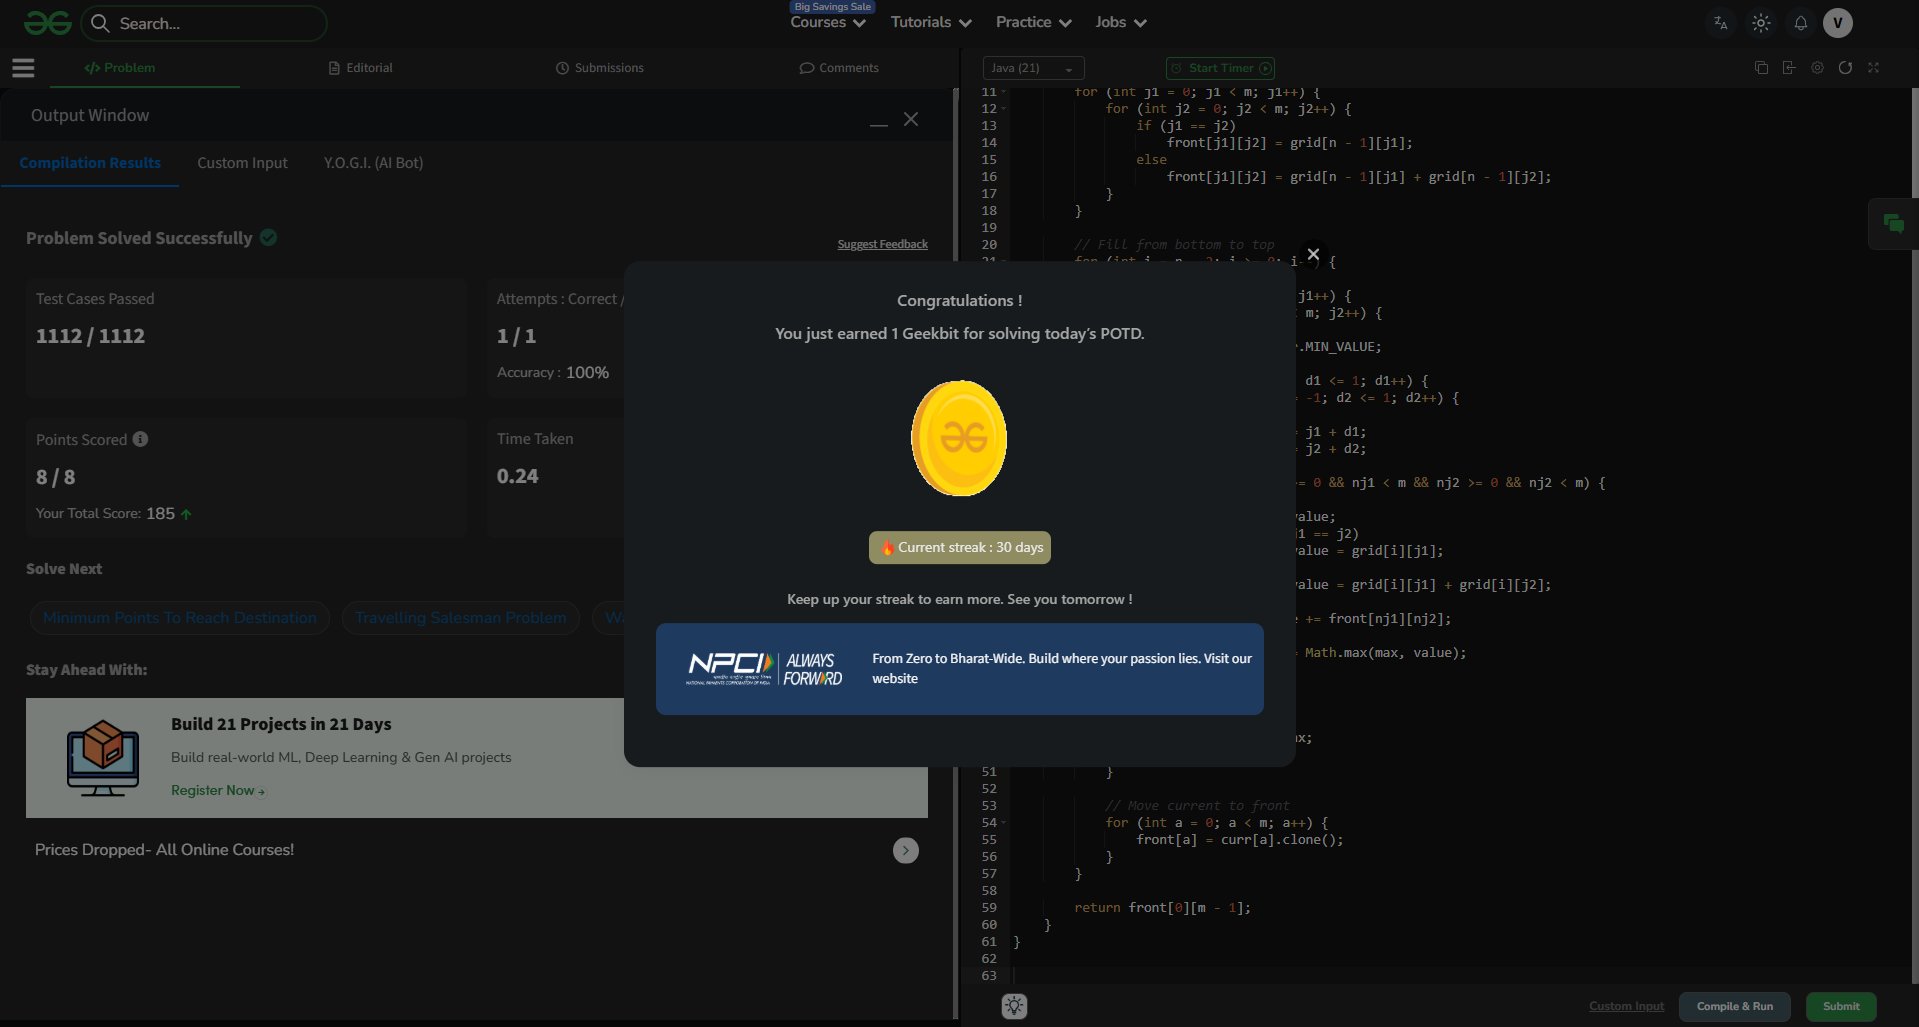Start the timer
This screenshot has width=1919, height=1027.
[x=1220, y=68]
